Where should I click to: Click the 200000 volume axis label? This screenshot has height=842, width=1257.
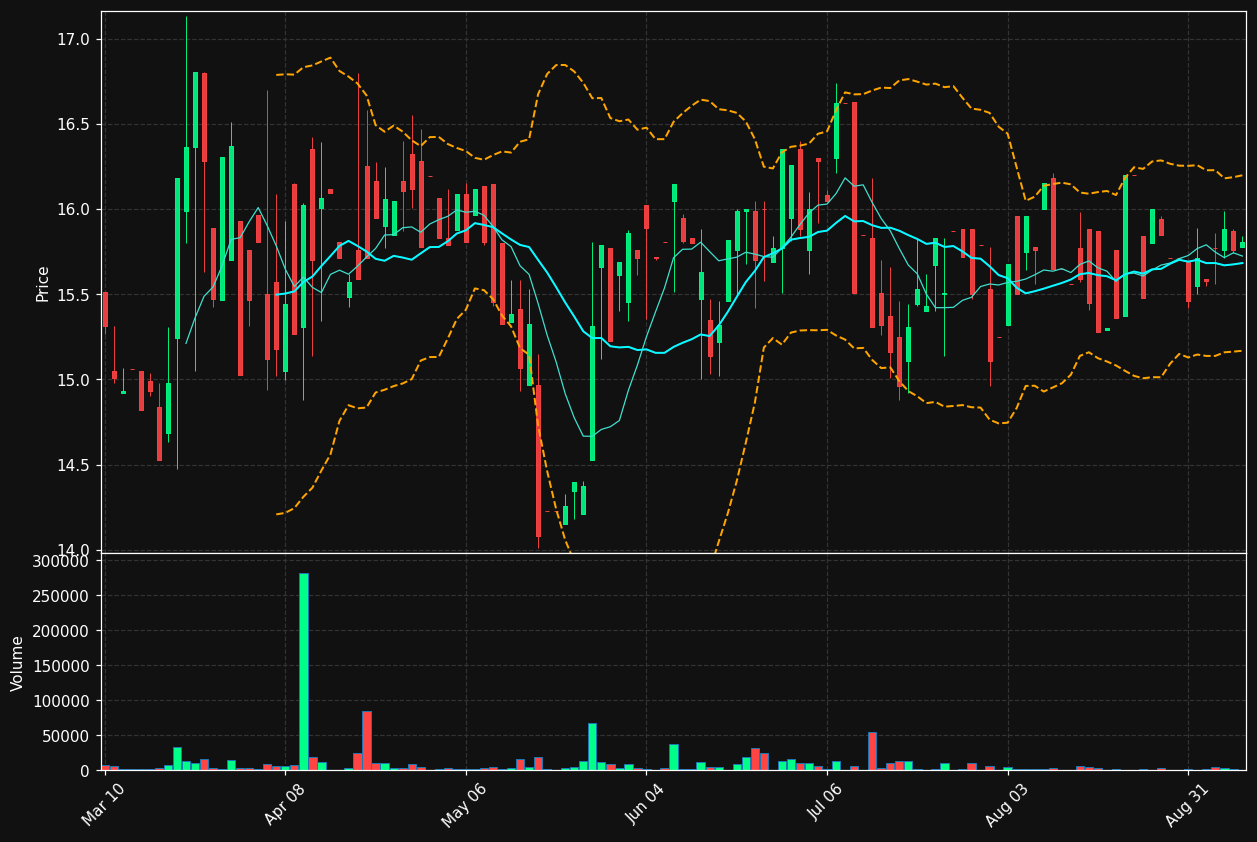pos(61,631)
